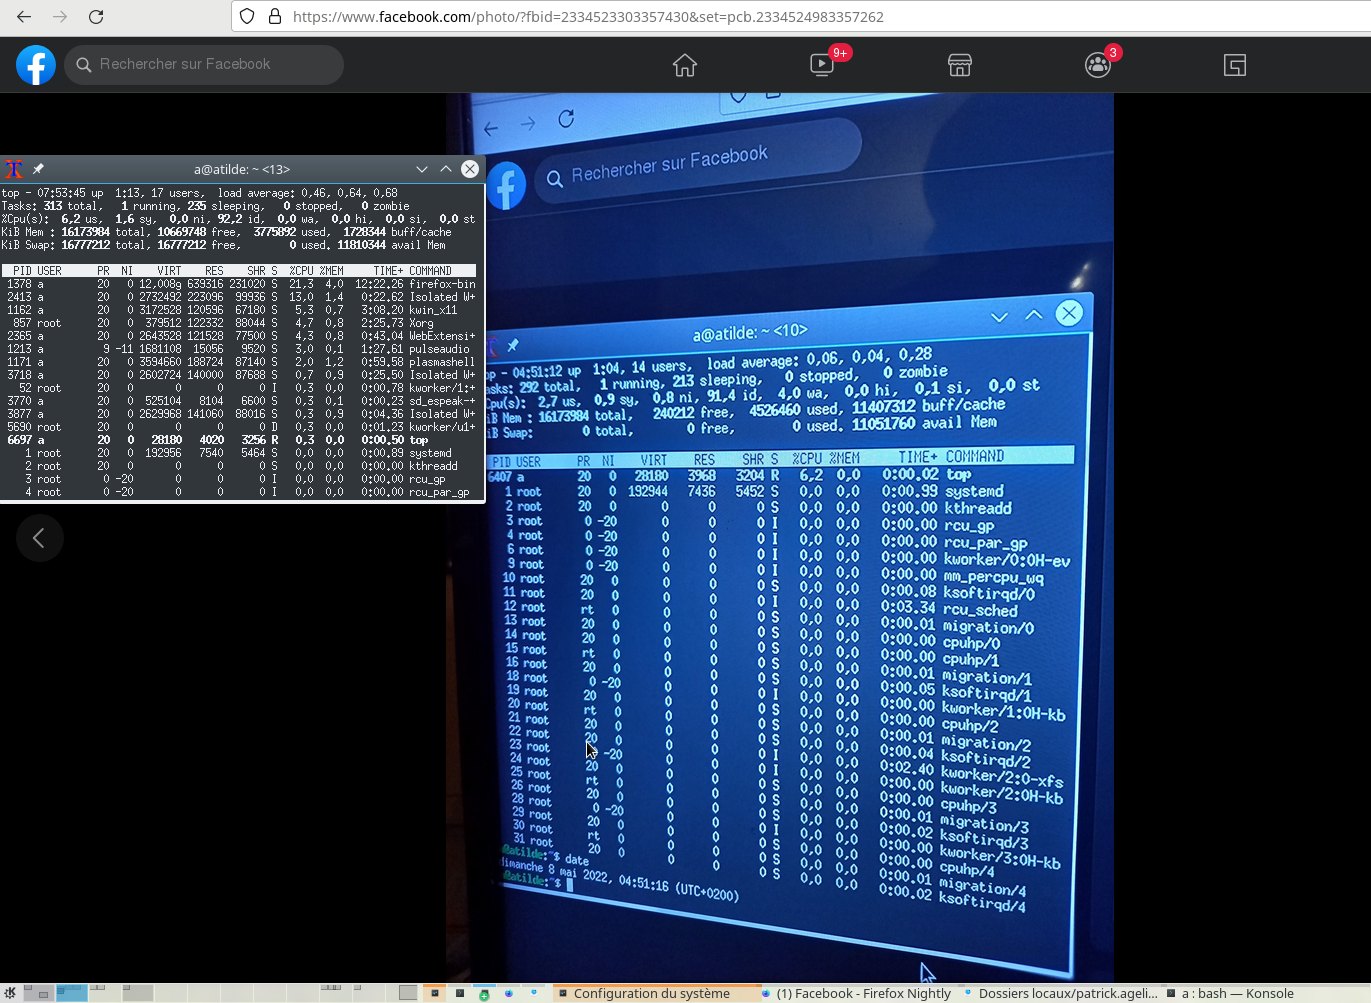Click the padlock site security icon
Screen dimensions: 1371x1003
click(x=274, y=17)
